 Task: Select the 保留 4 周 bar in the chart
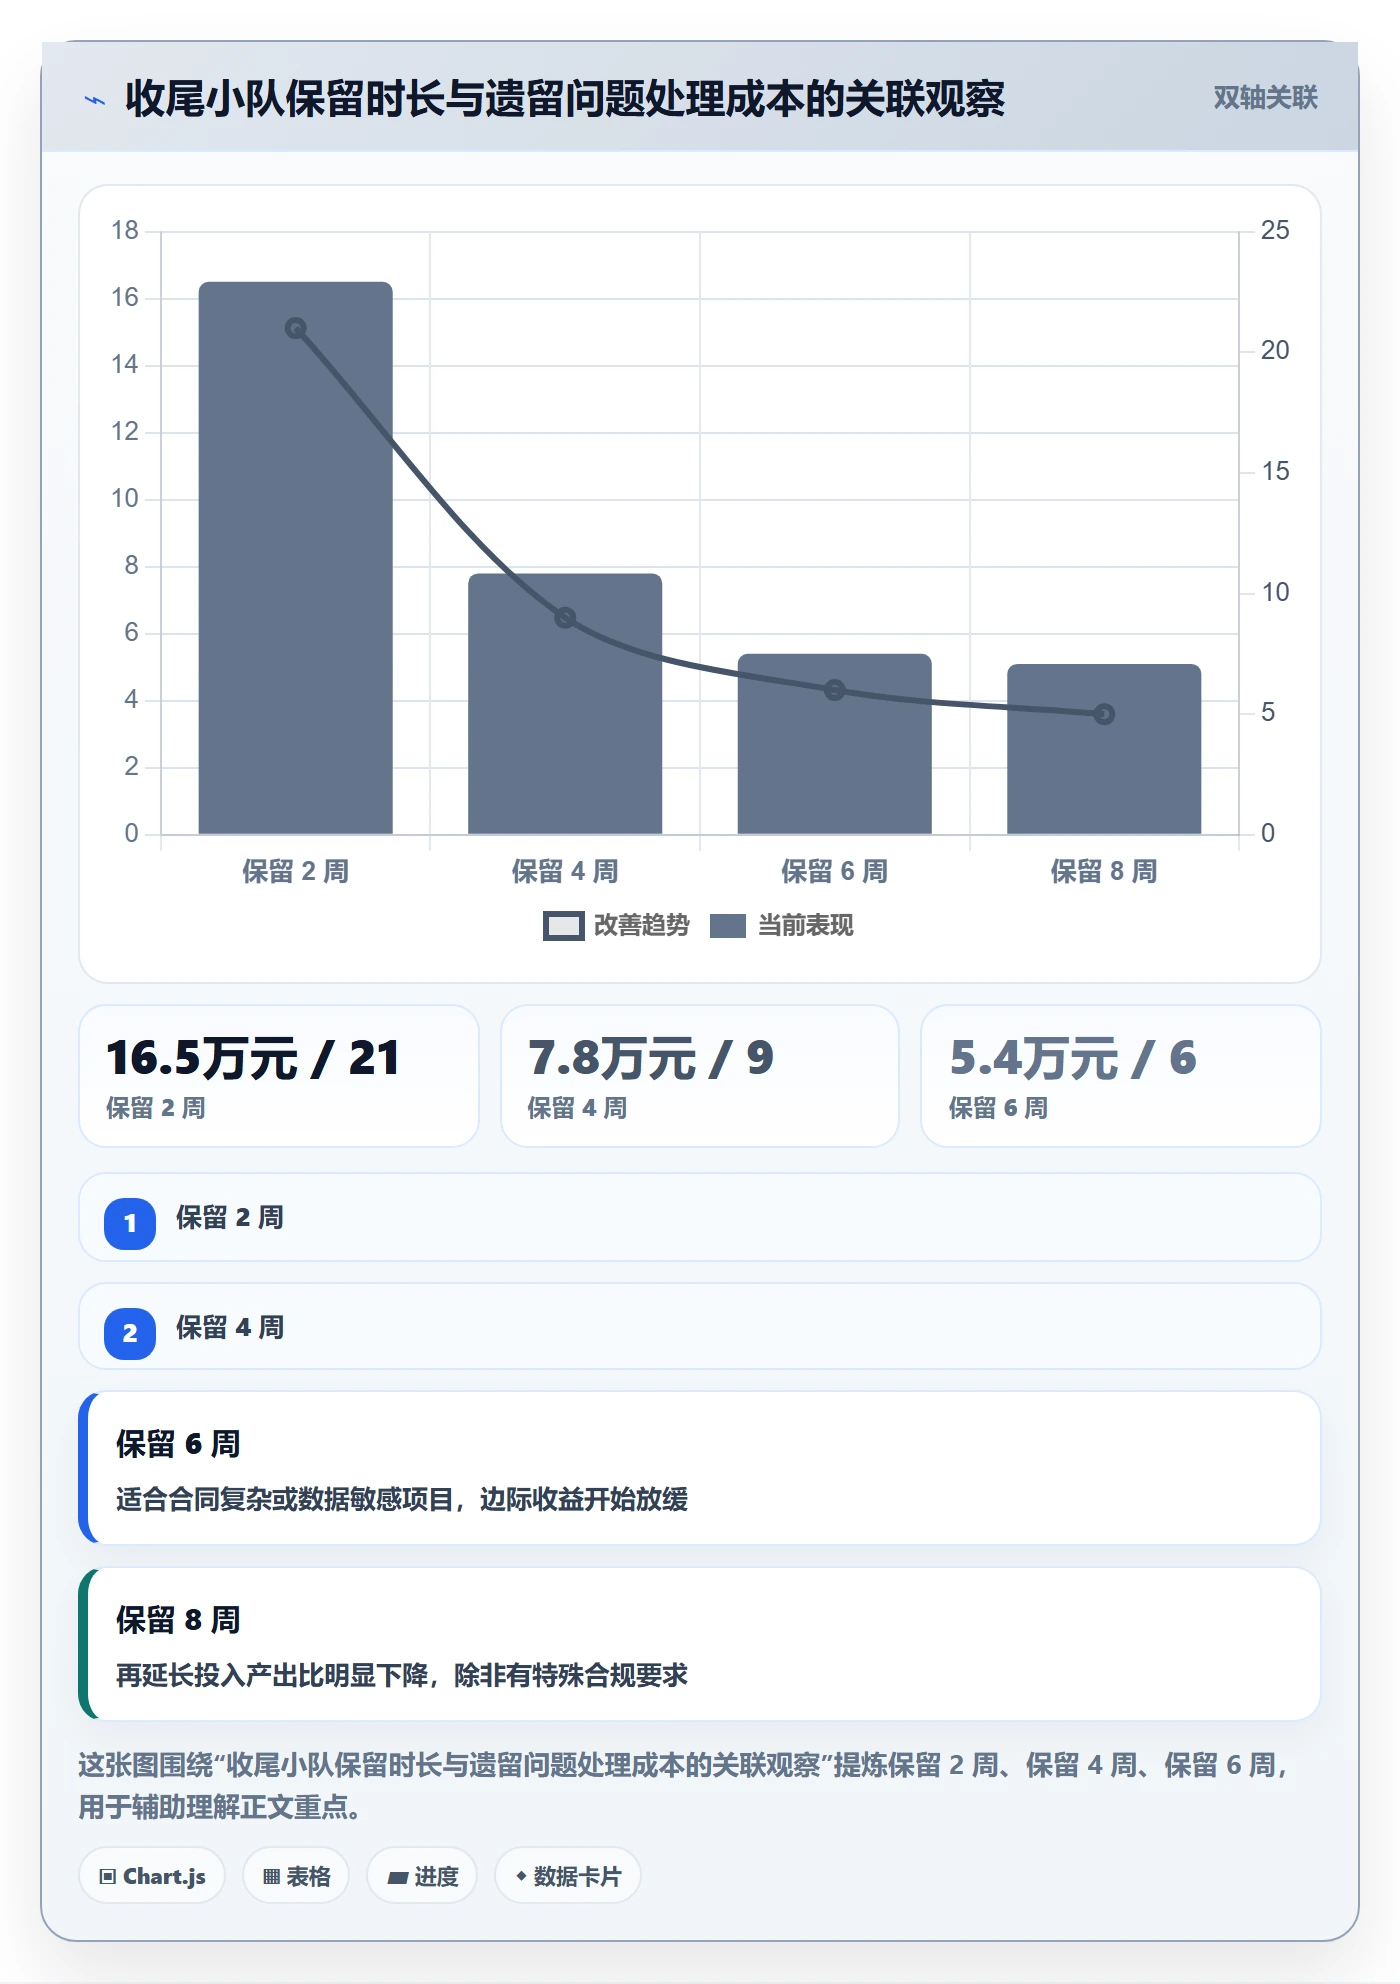(565, 704)
